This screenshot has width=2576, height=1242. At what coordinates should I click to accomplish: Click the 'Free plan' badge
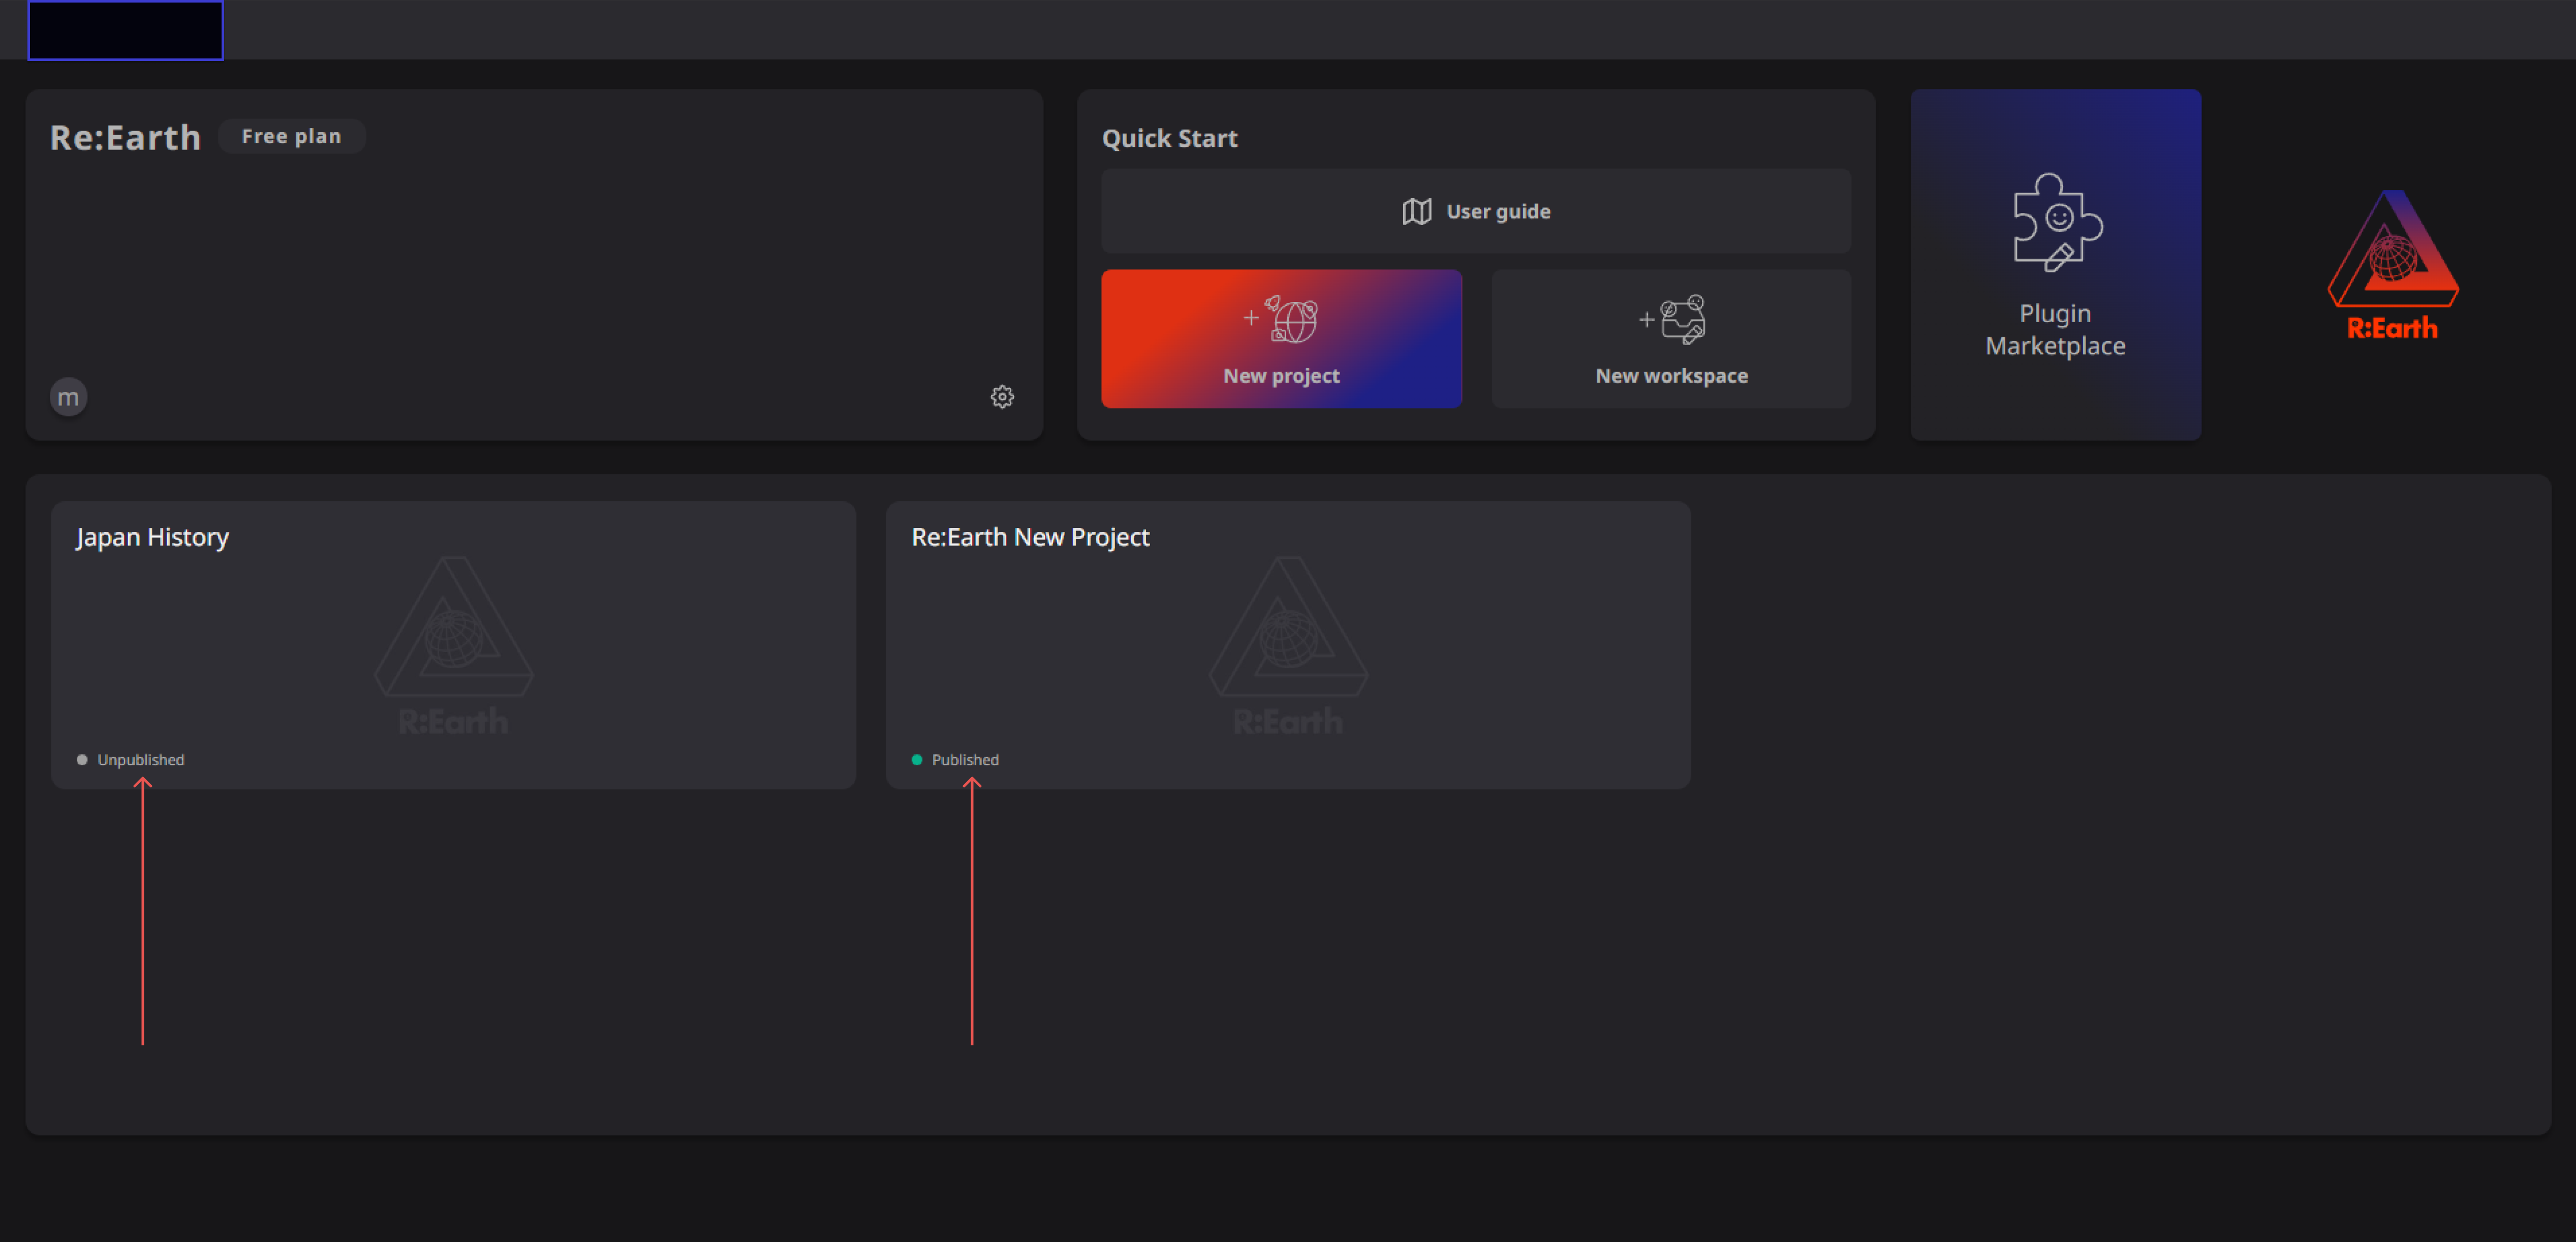pos(291,136)
